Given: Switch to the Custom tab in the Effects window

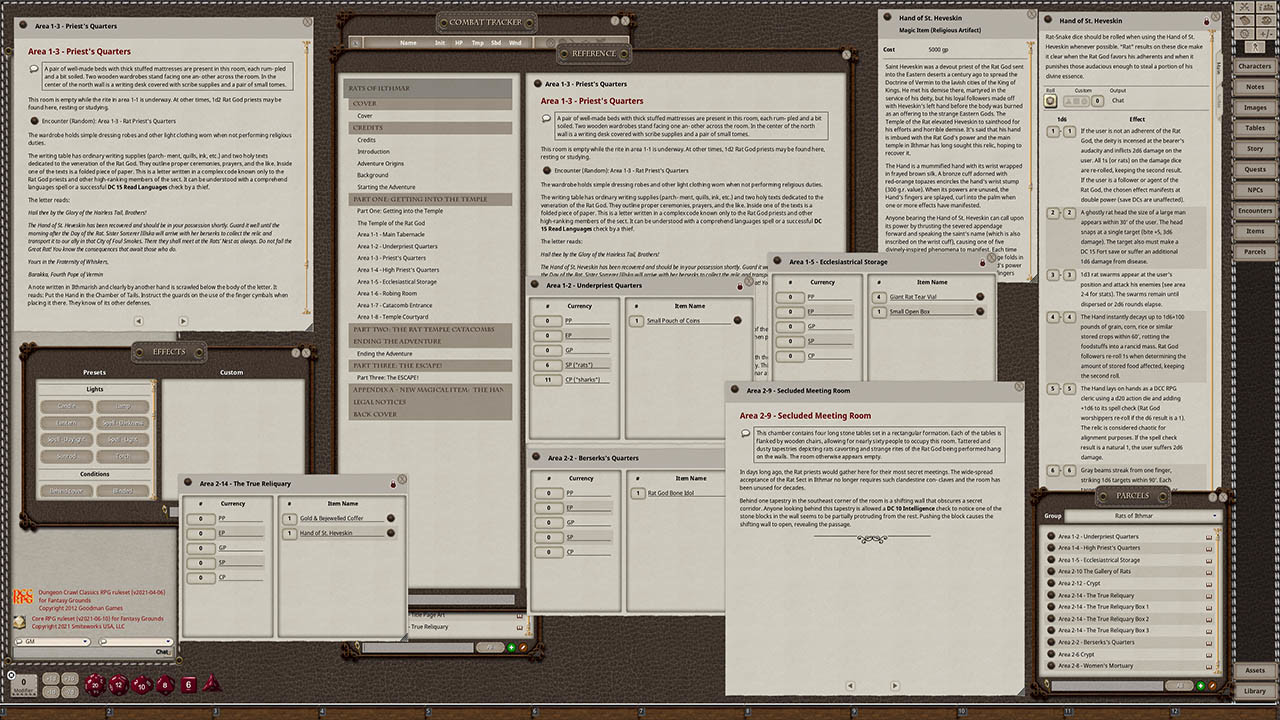Looking at the screenshot, I should (x=231, y=372).
